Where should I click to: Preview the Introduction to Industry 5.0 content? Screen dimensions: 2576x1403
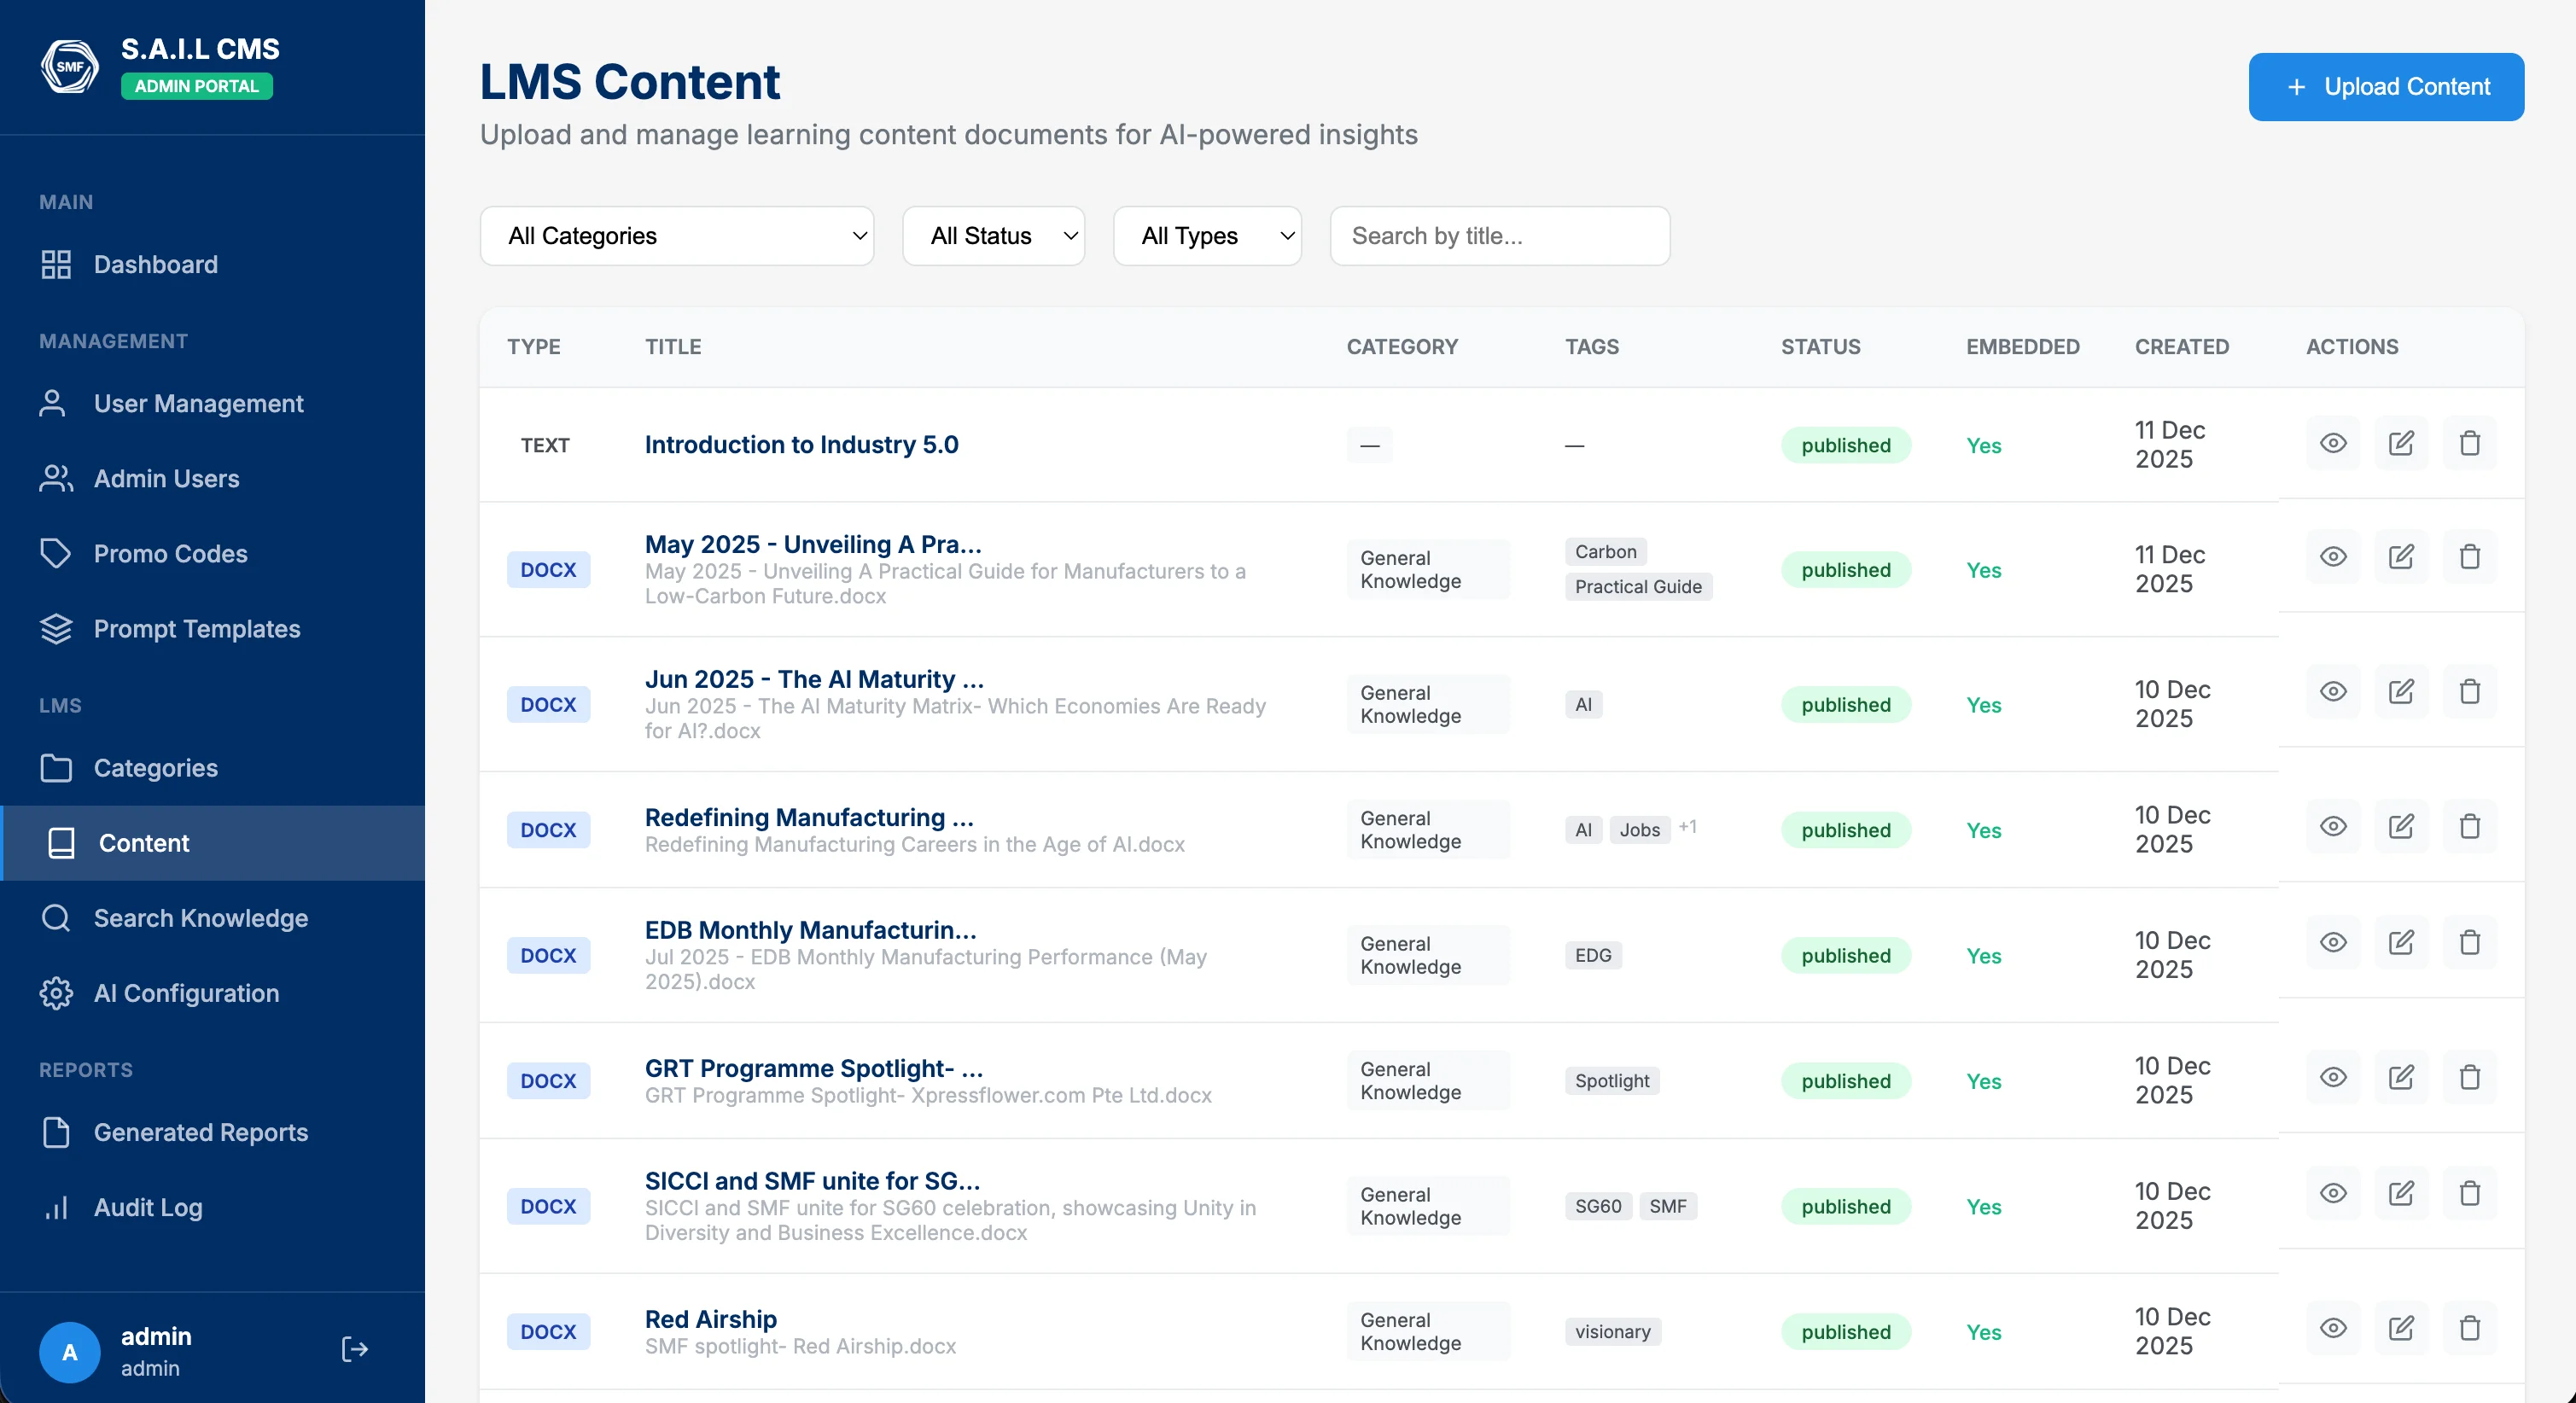(x=2333, y=443)
